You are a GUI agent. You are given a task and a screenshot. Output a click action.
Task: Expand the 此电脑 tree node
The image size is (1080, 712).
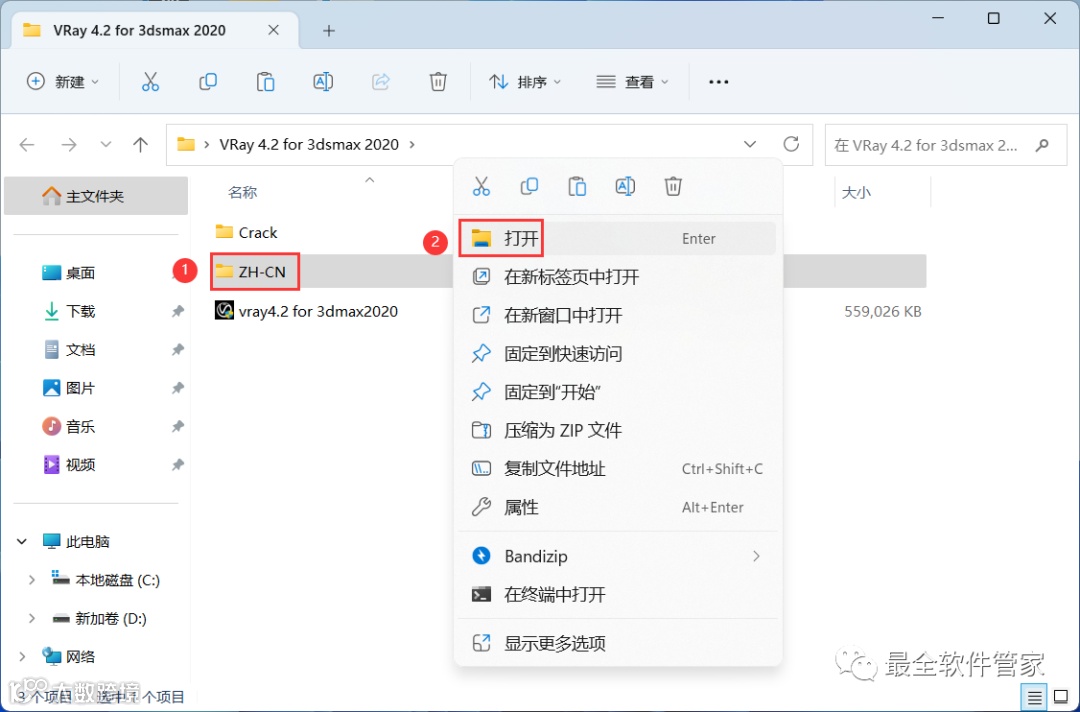(x=22, y=542)
